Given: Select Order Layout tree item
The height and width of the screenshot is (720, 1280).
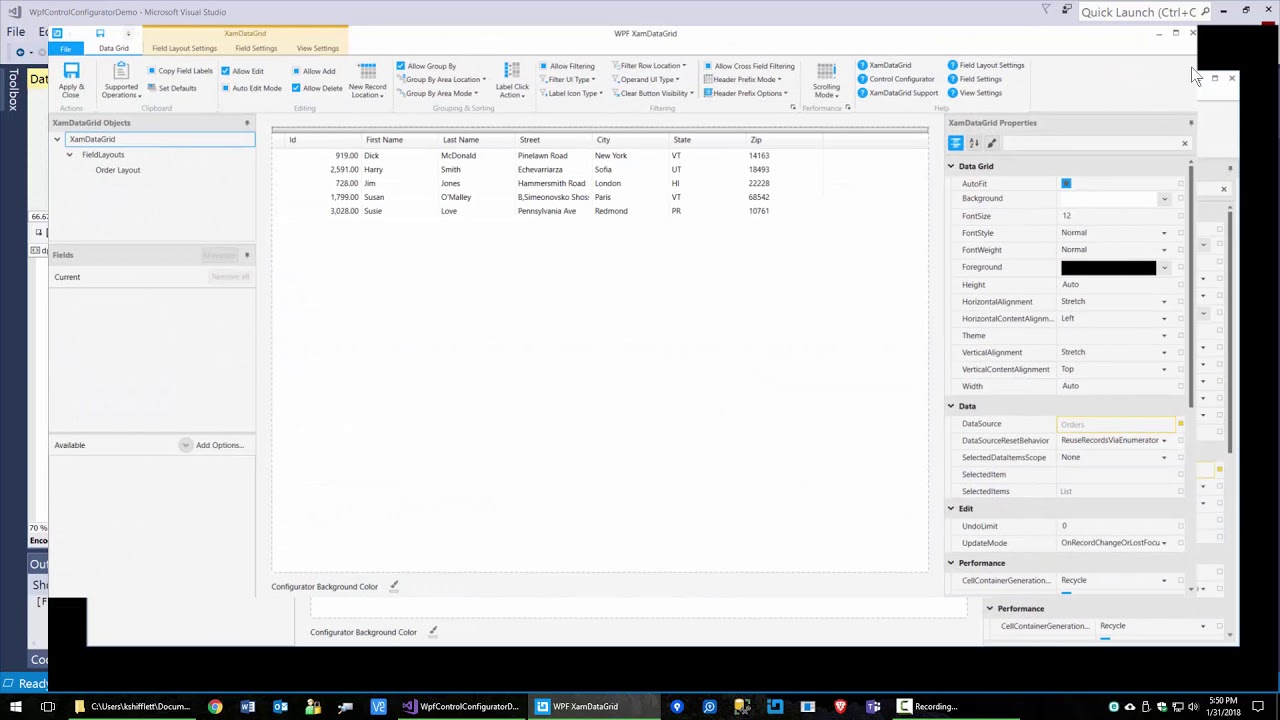Looking at the screenshot, I should coord(118,170).
